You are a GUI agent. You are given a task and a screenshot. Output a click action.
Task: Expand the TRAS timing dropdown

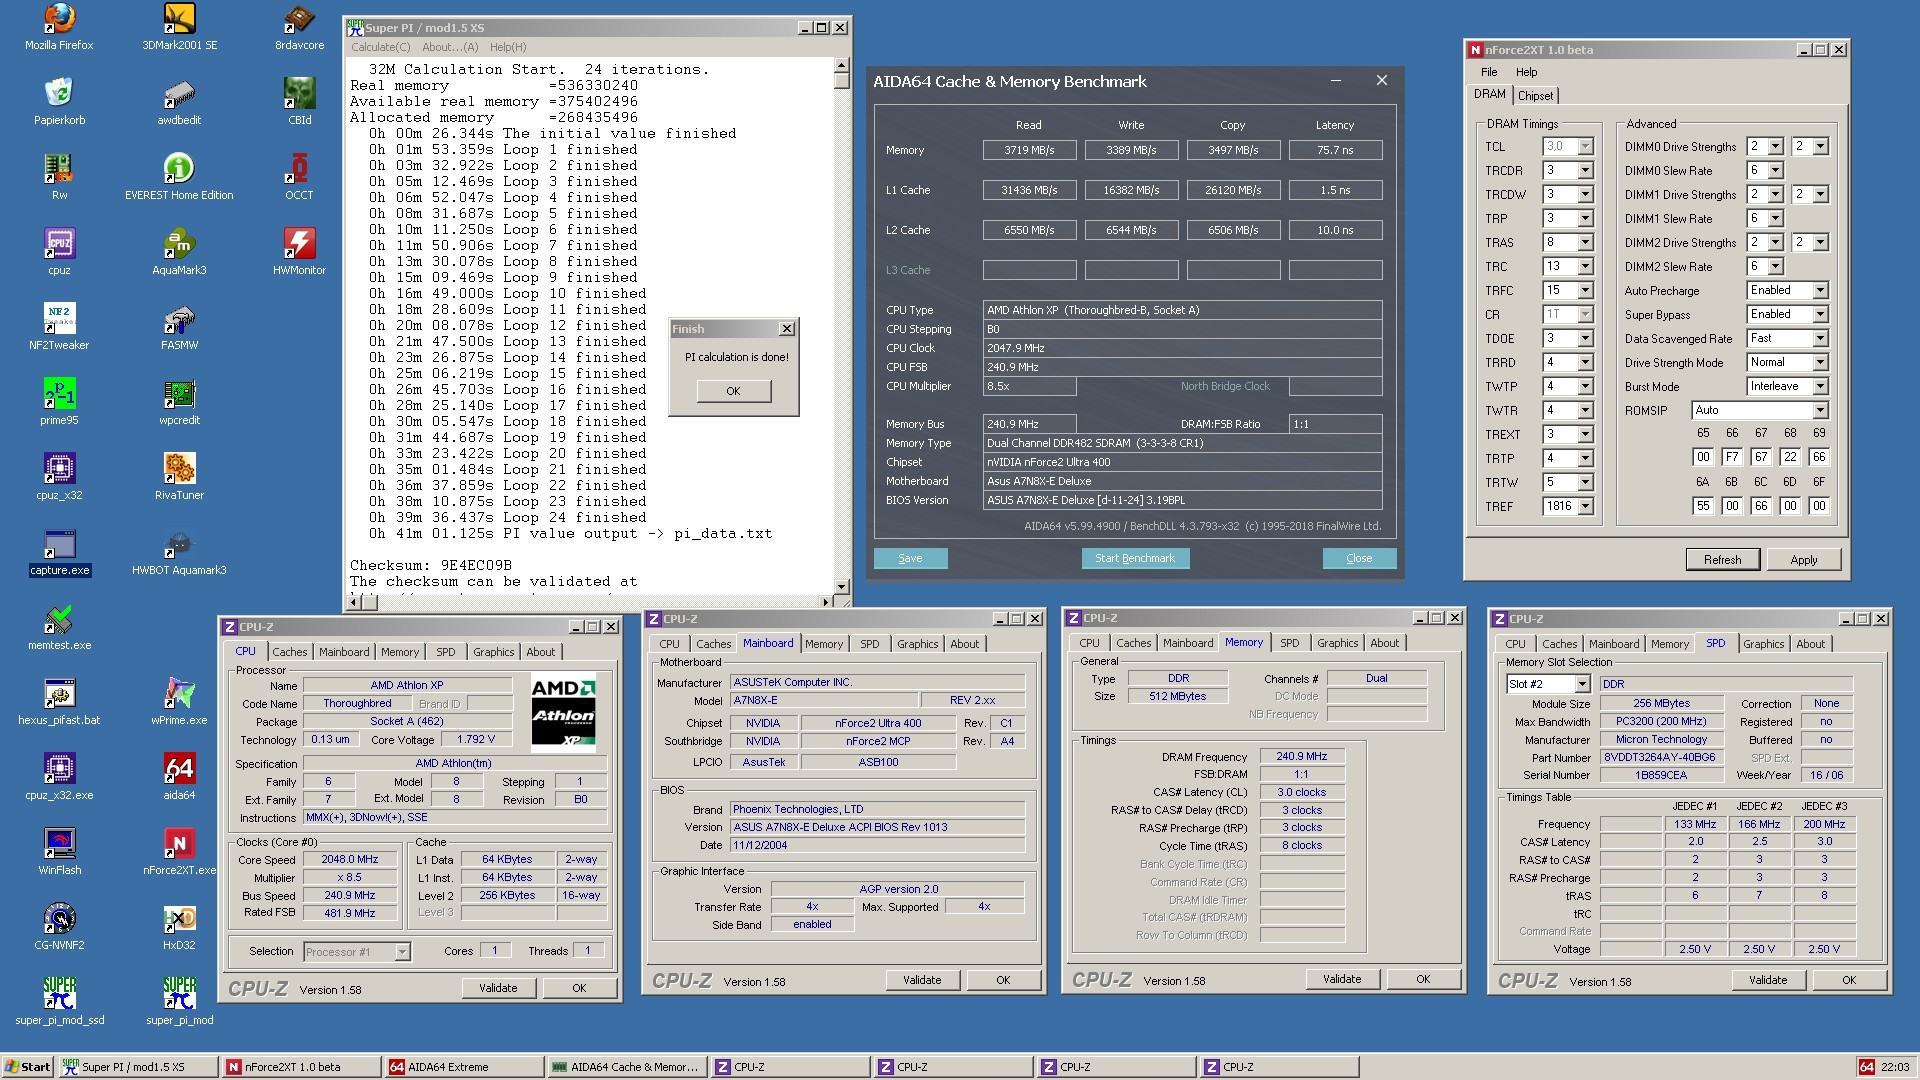point(1585,243)
